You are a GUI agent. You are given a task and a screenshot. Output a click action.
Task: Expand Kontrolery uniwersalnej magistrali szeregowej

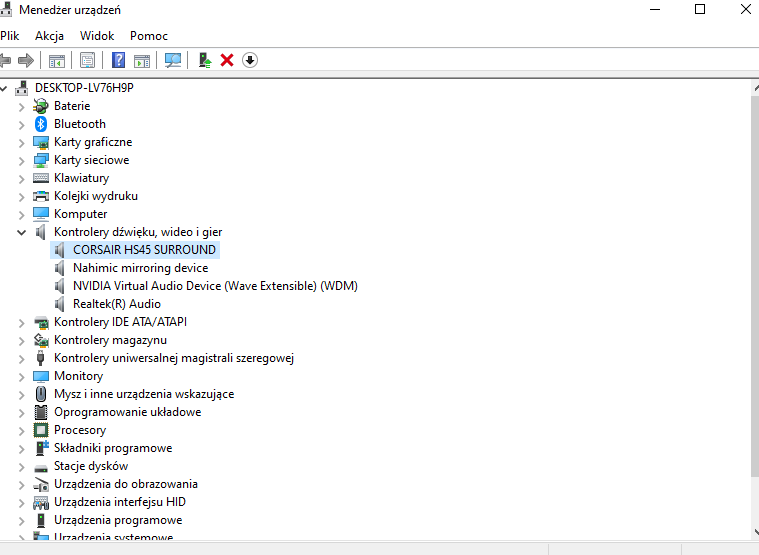click(21, 359)
